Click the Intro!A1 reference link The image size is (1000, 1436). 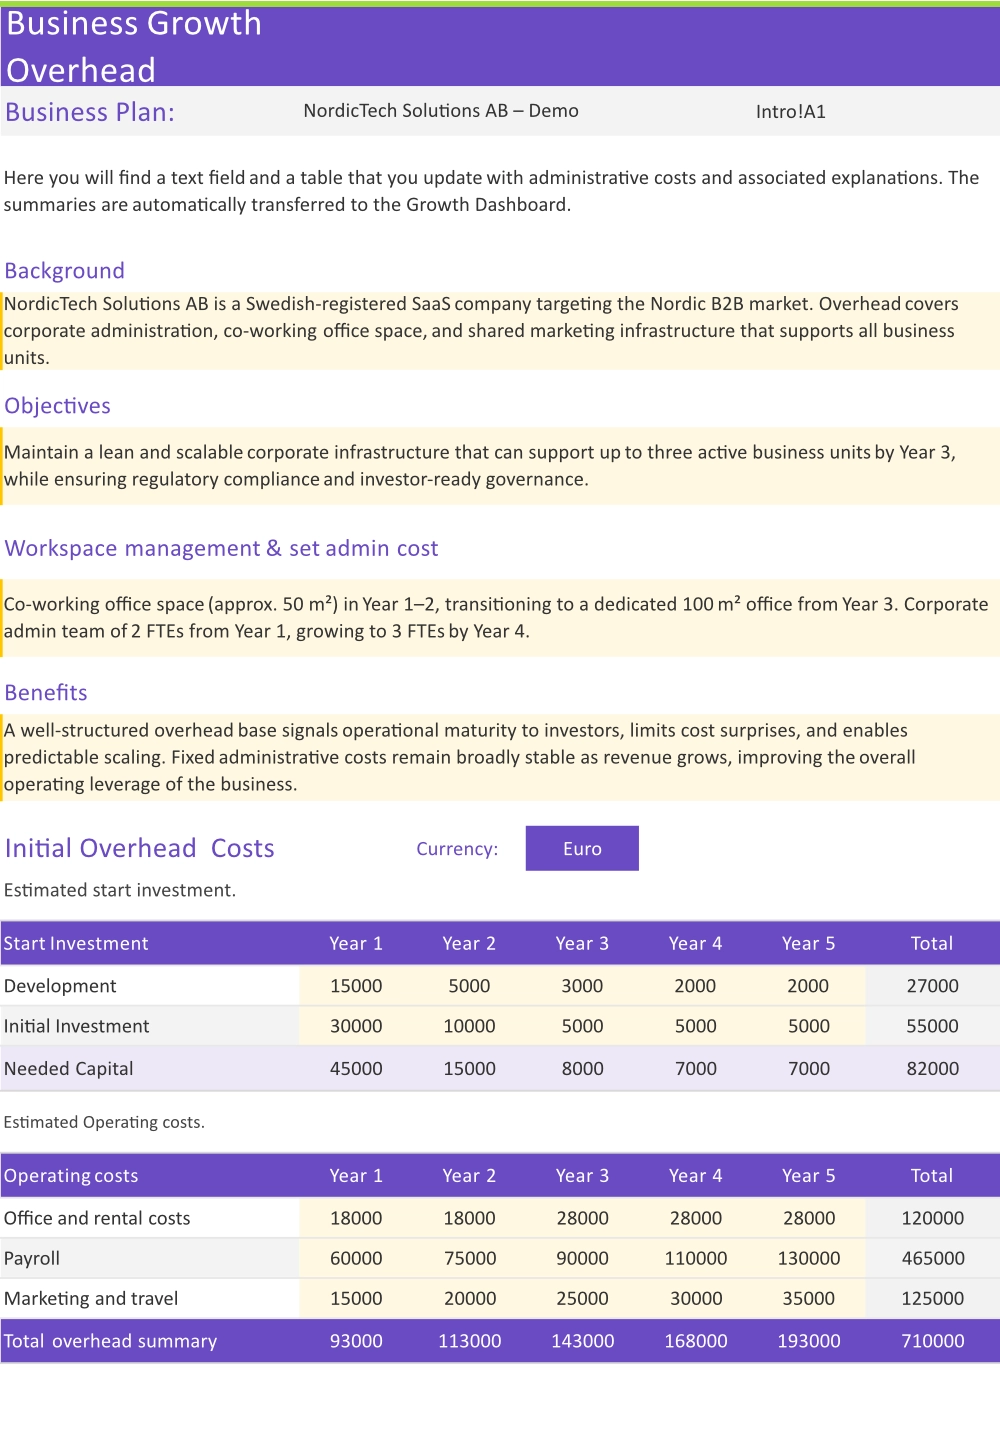point(791,112)
